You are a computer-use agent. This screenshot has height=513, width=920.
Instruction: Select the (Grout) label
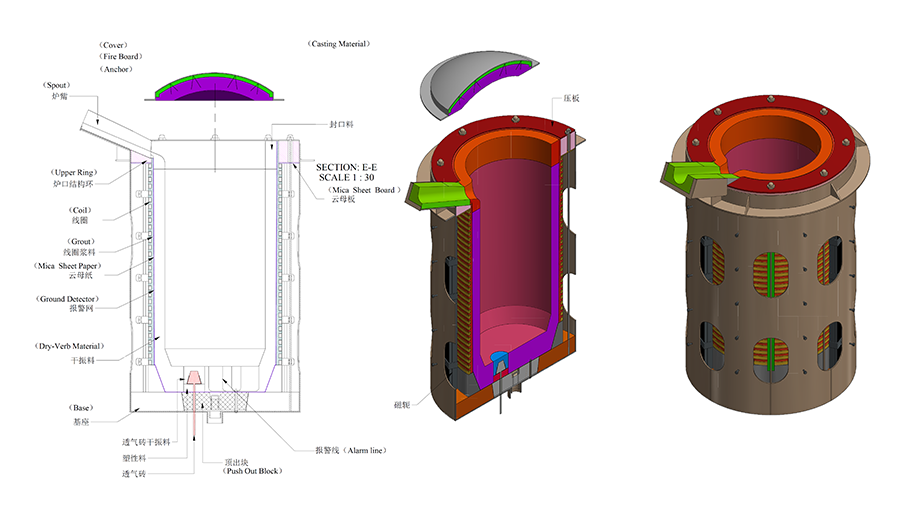[82, 241]
